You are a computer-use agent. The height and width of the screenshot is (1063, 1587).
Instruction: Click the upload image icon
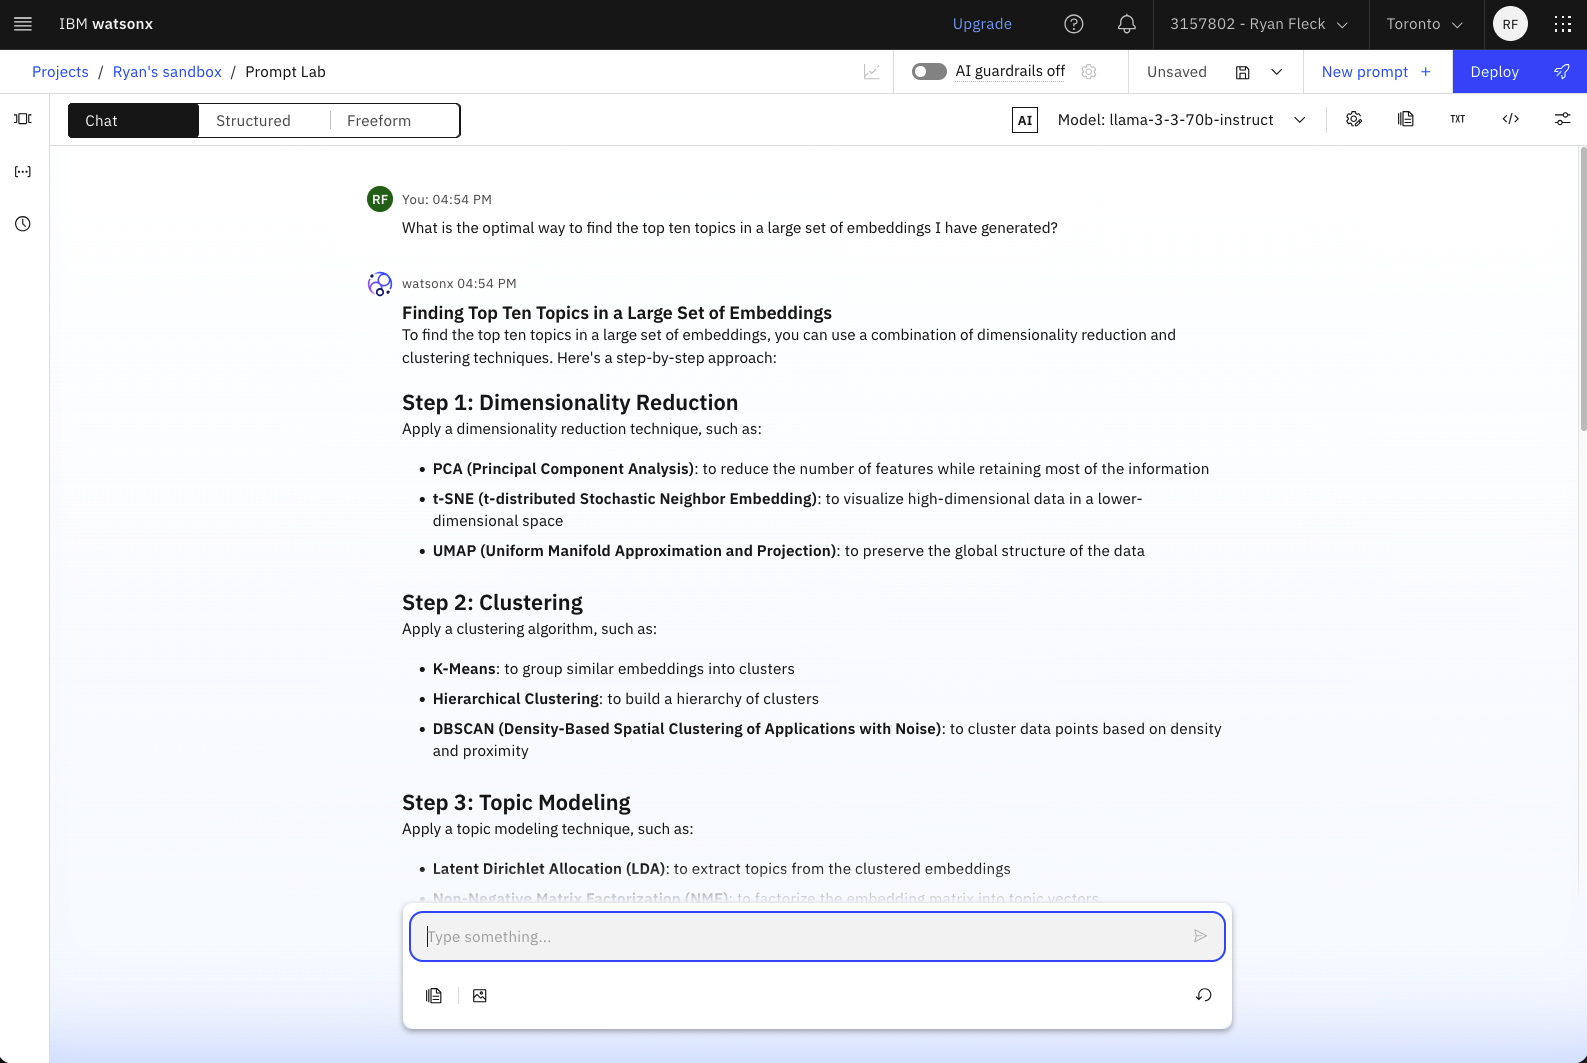(480, 995)
